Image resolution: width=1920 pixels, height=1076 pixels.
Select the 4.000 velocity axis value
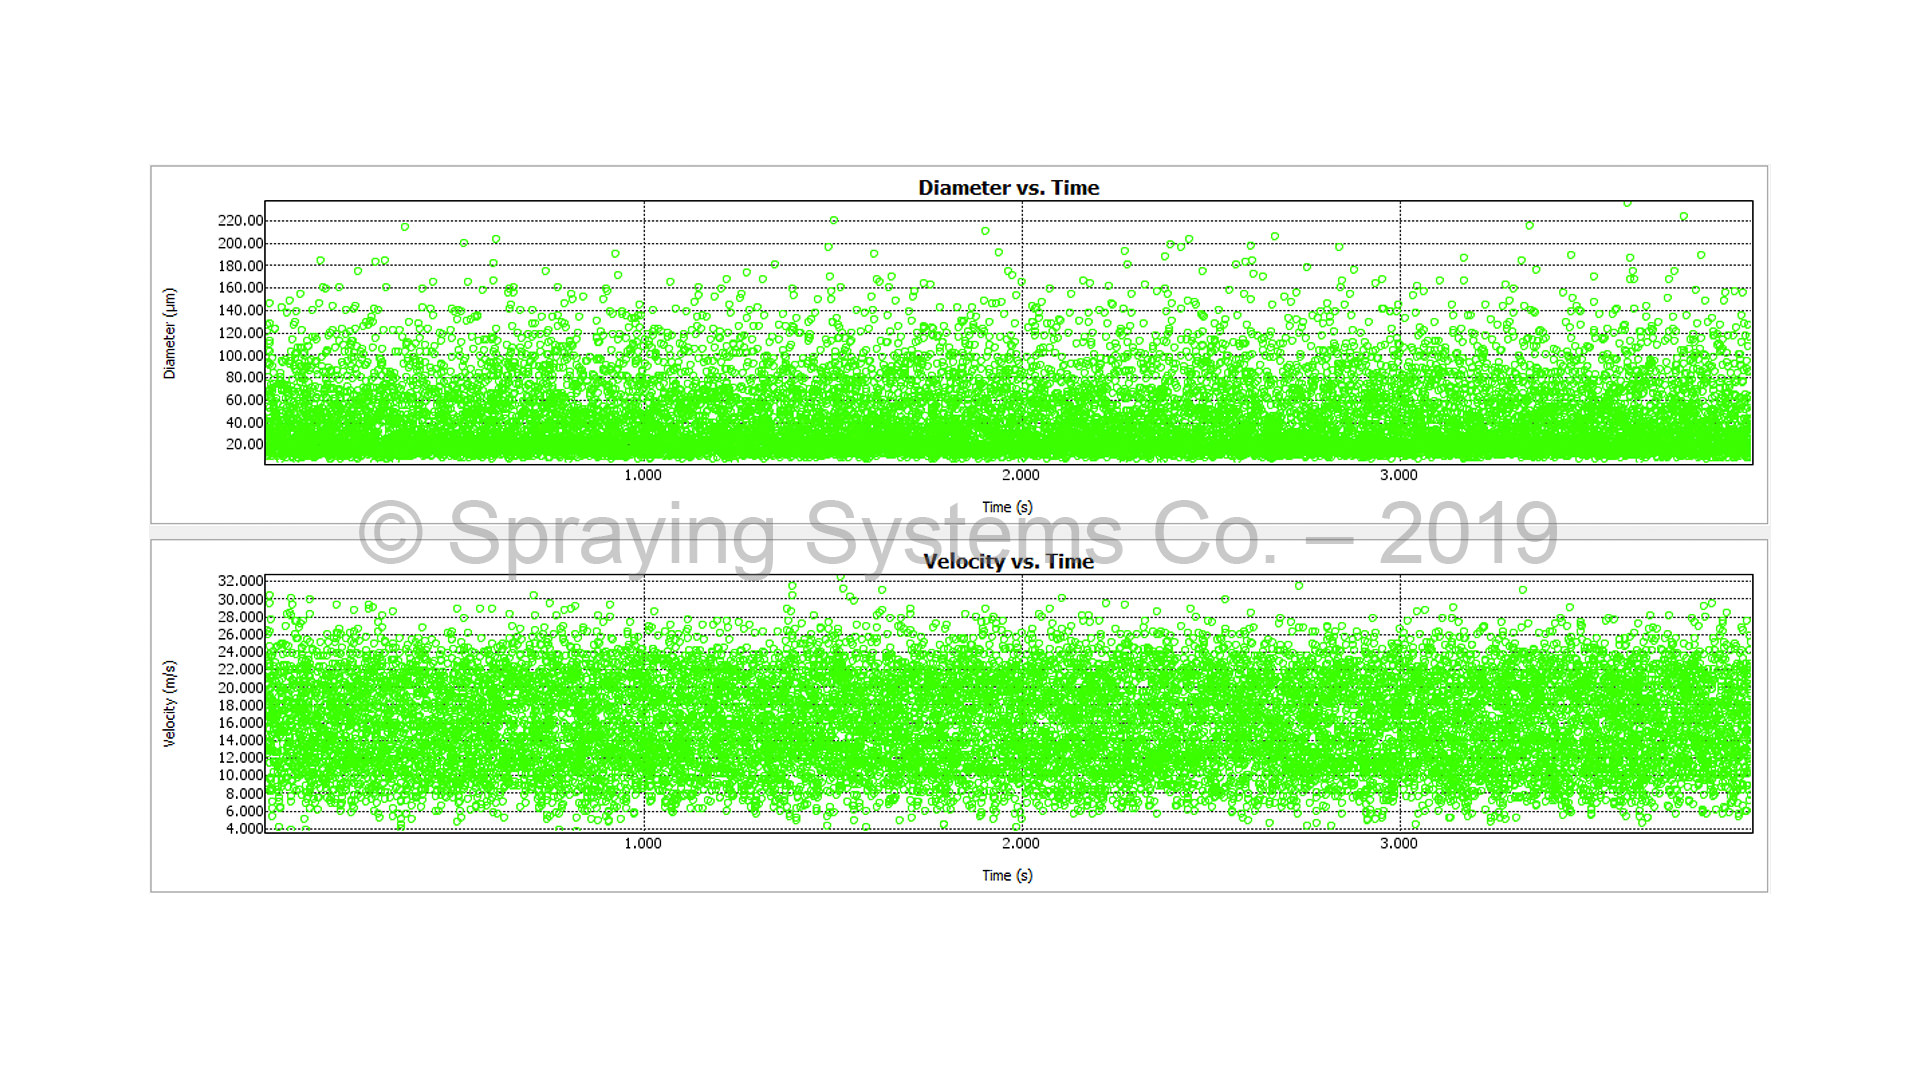pyautogui.click(x=244, y=828)
